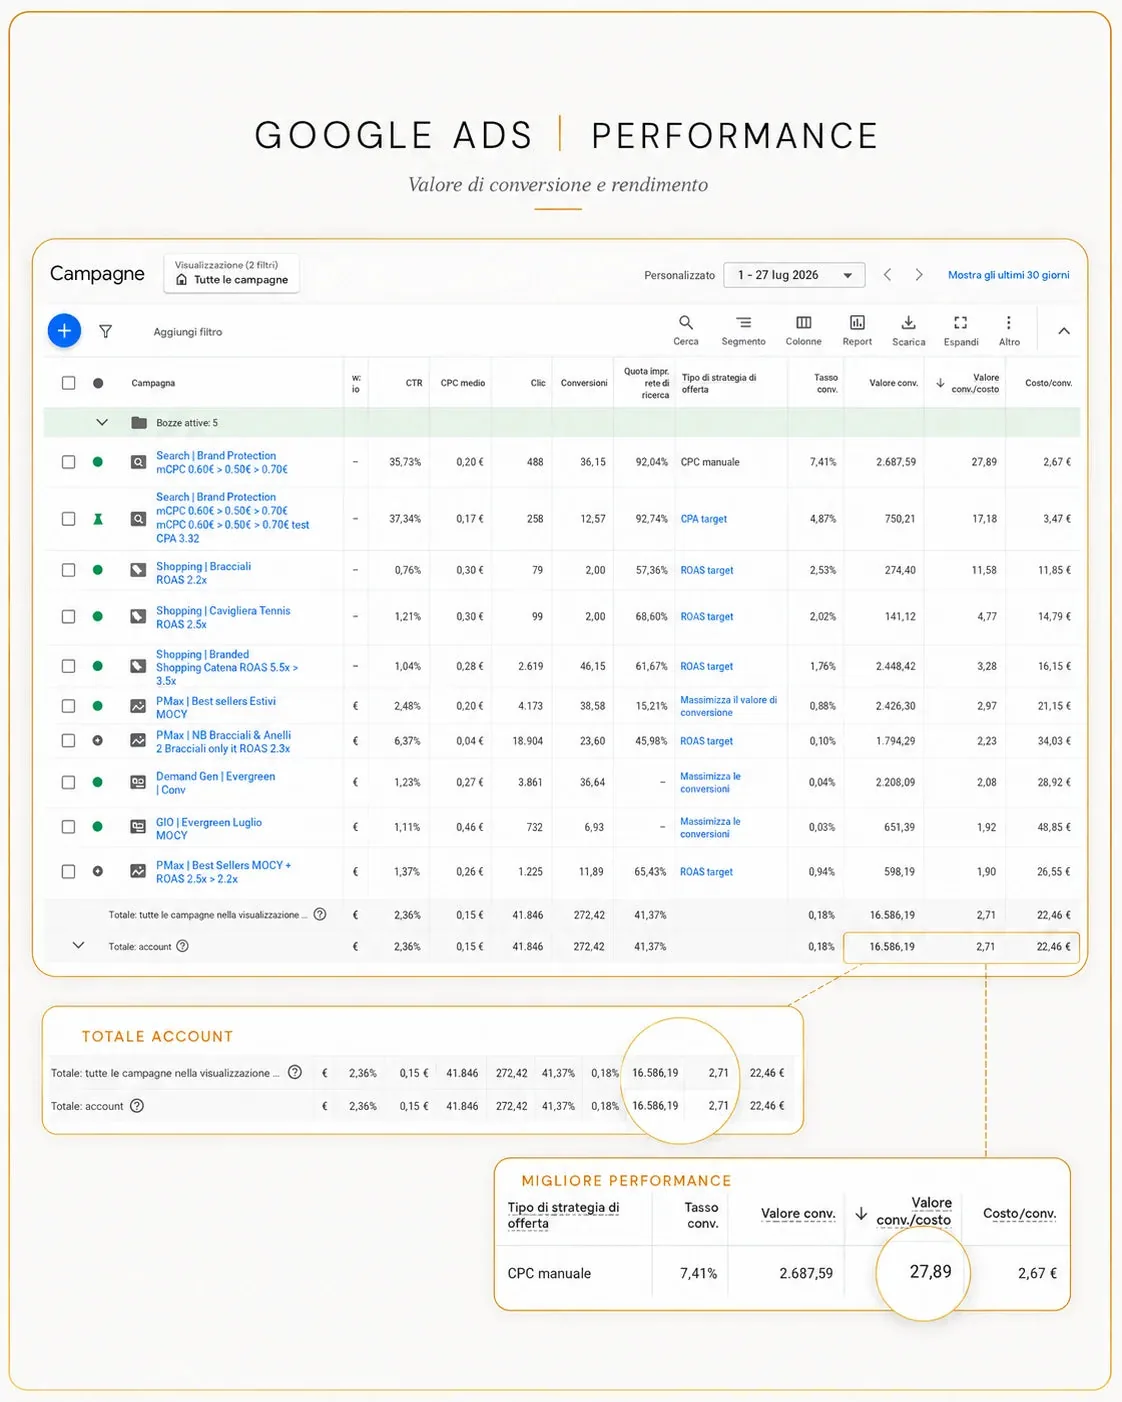Go to previous date range arrow
Viewport: 1122px width, 1402px height.
coord(887,274)
